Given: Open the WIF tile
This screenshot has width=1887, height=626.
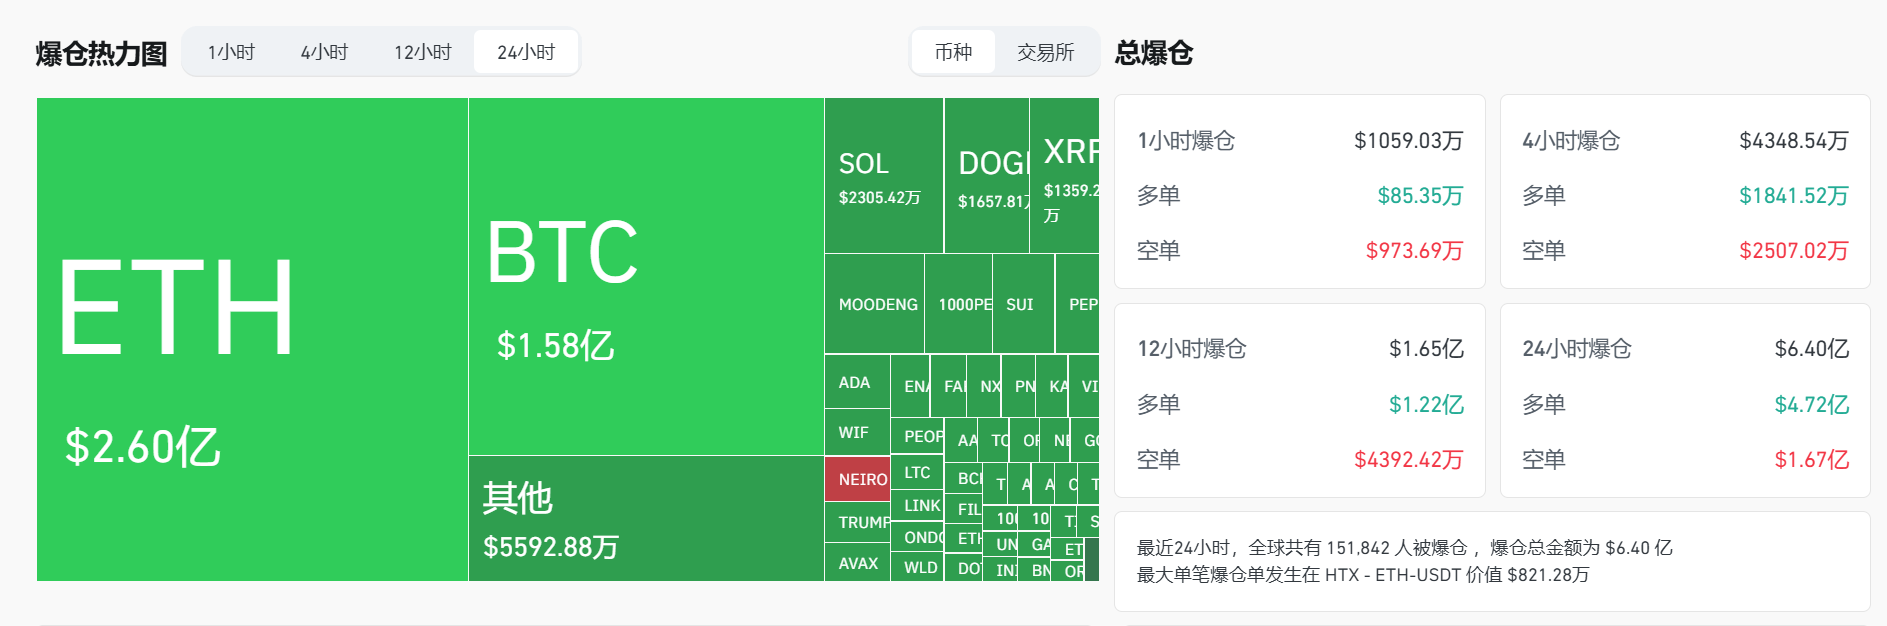Looking at the screenshot, I should [857, 432].
